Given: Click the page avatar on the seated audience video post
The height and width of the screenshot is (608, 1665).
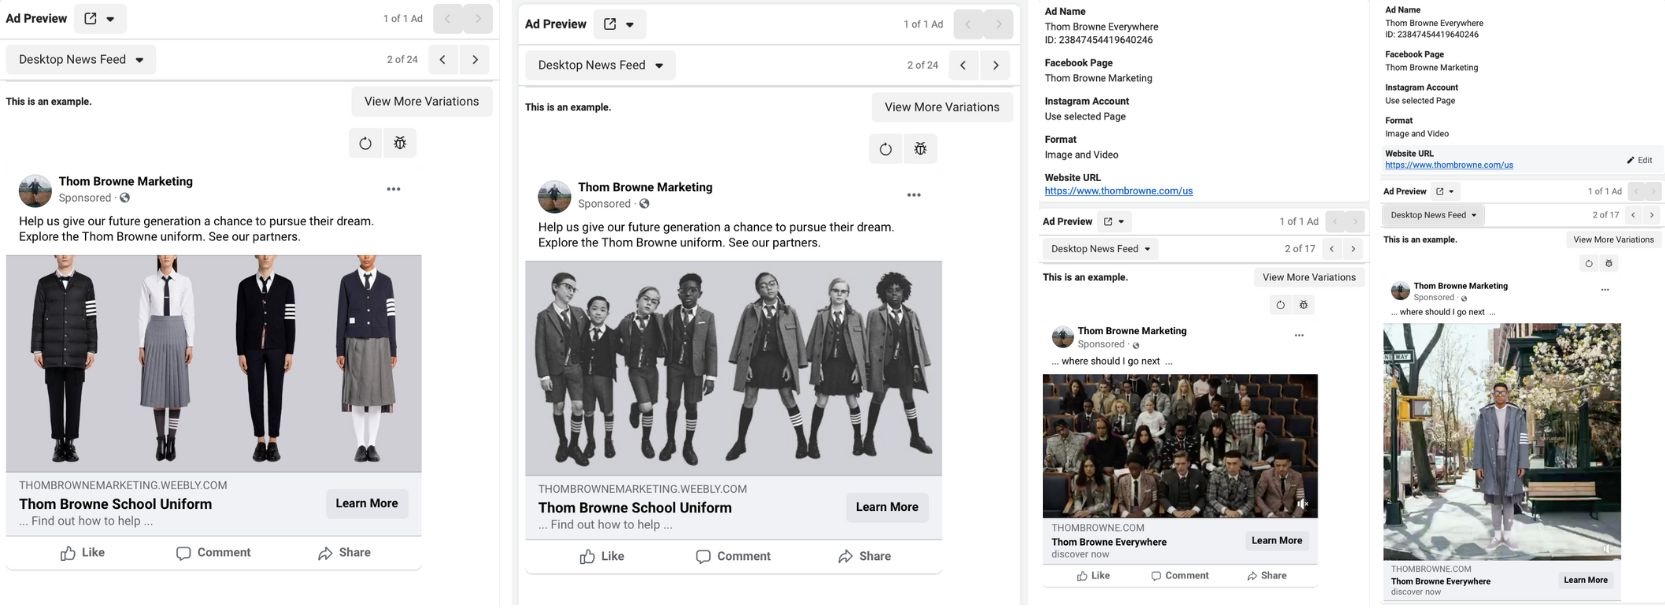Looking at the screenshot, I should 1061,336.
